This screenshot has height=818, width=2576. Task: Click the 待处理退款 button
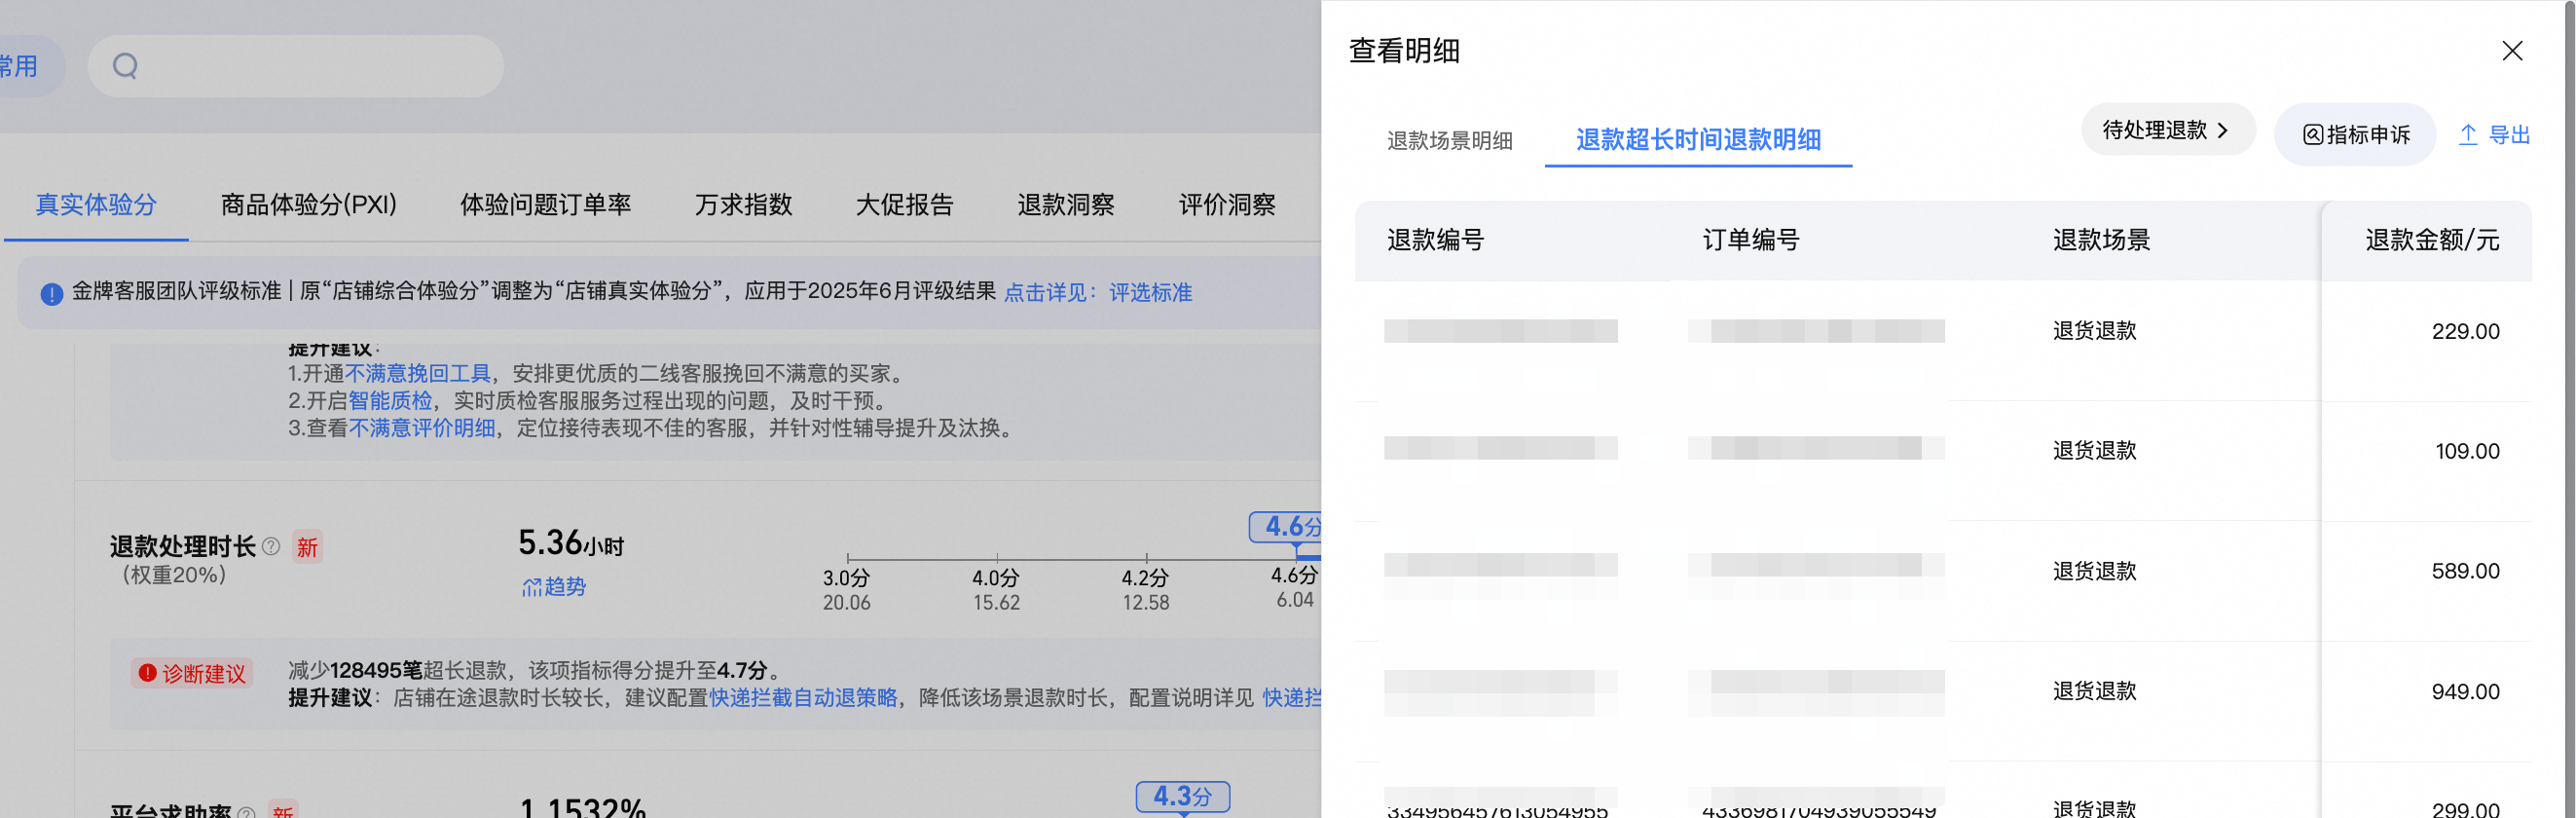tap(2167, 130)
